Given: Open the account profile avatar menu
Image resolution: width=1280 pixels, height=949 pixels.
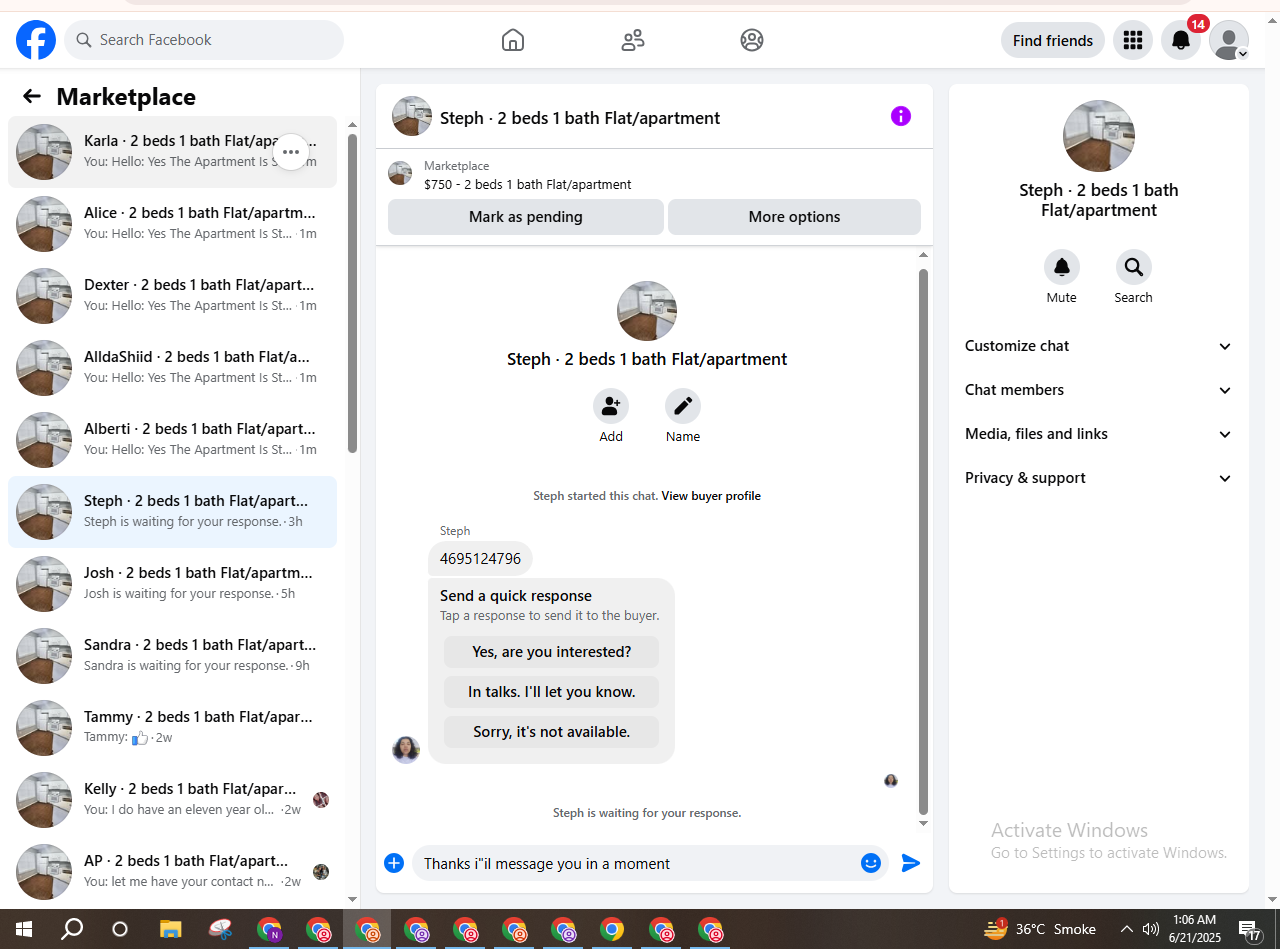Looking at the screenshot, I should tap(1229, 40).
